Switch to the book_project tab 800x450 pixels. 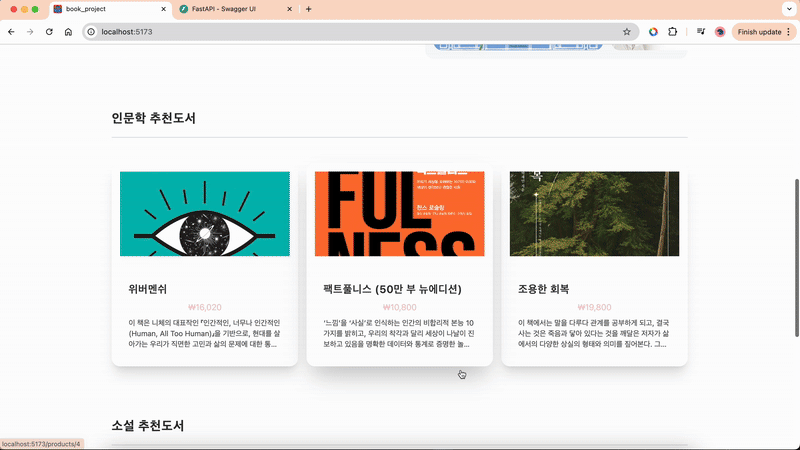[111, 9]
